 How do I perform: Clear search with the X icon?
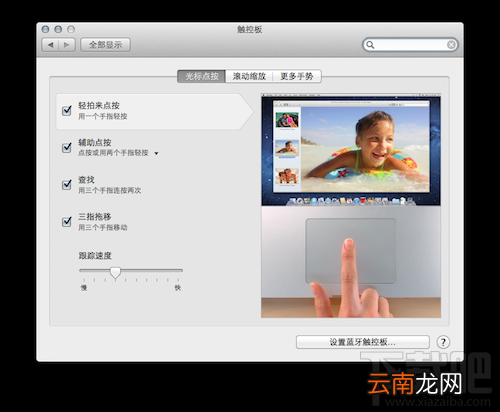[451, 45]
